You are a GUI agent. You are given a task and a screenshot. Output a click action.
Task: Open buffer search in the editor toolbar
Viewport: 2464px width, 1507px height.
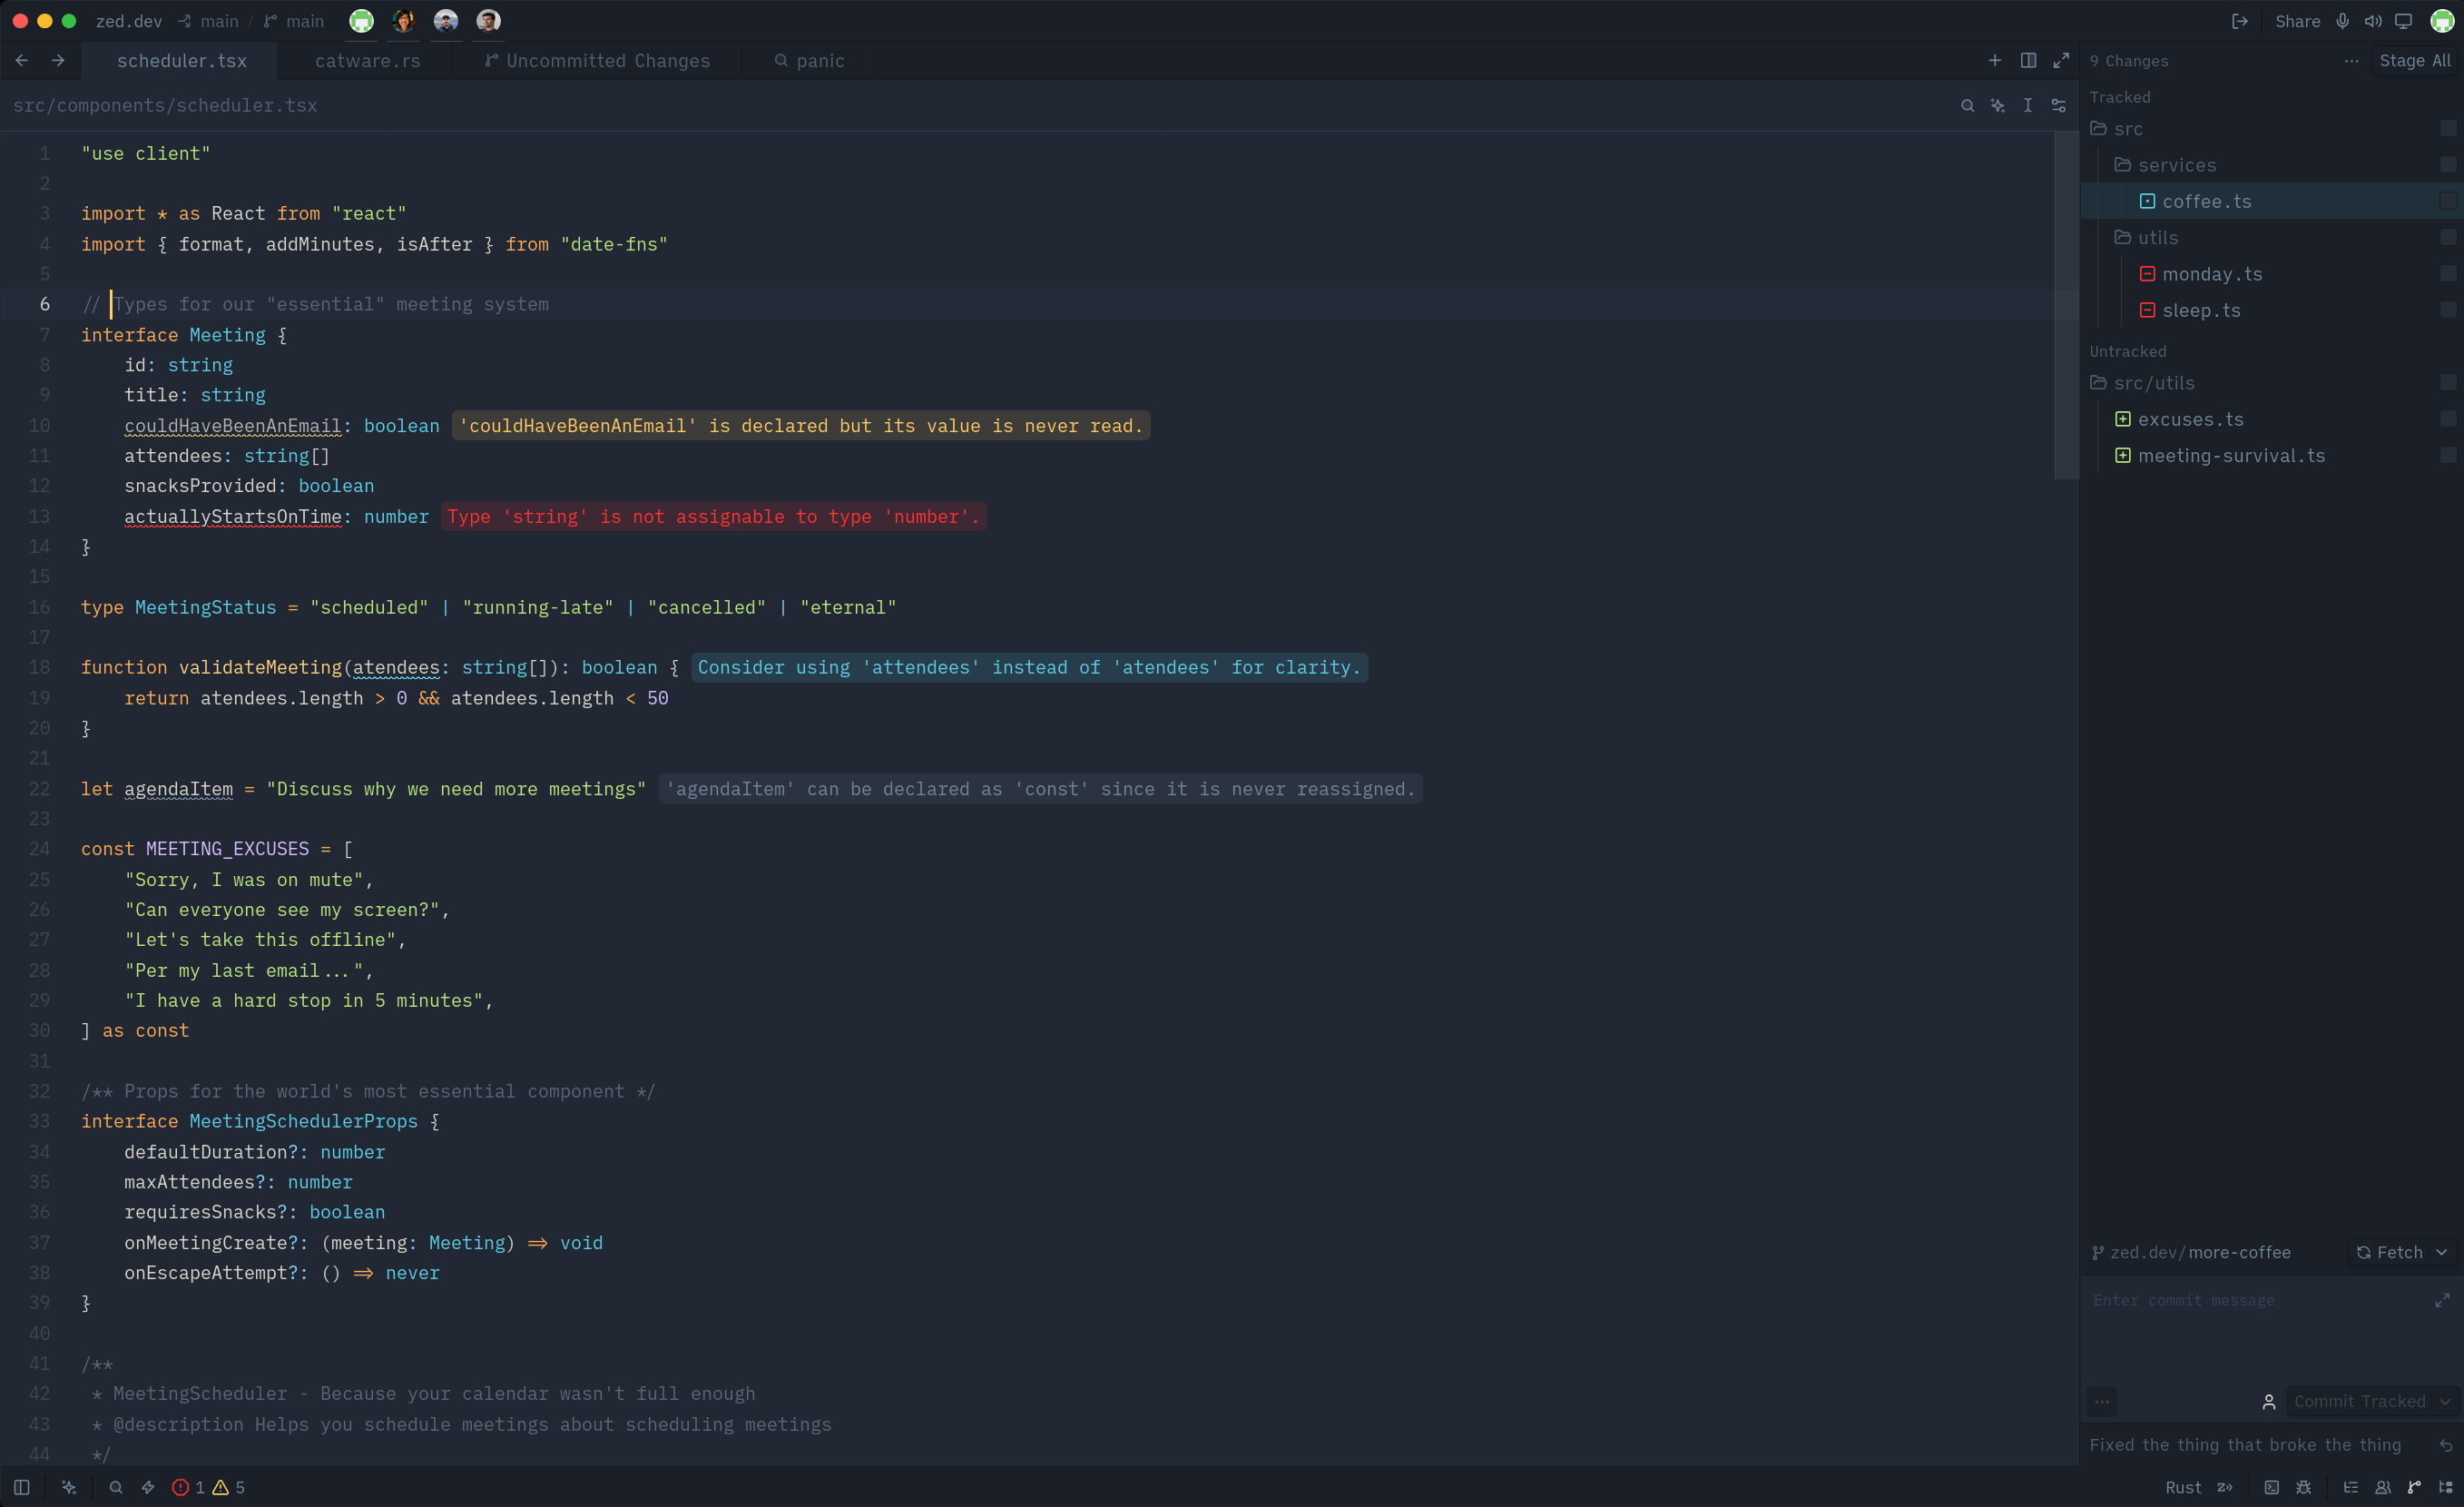point(1967,105)
